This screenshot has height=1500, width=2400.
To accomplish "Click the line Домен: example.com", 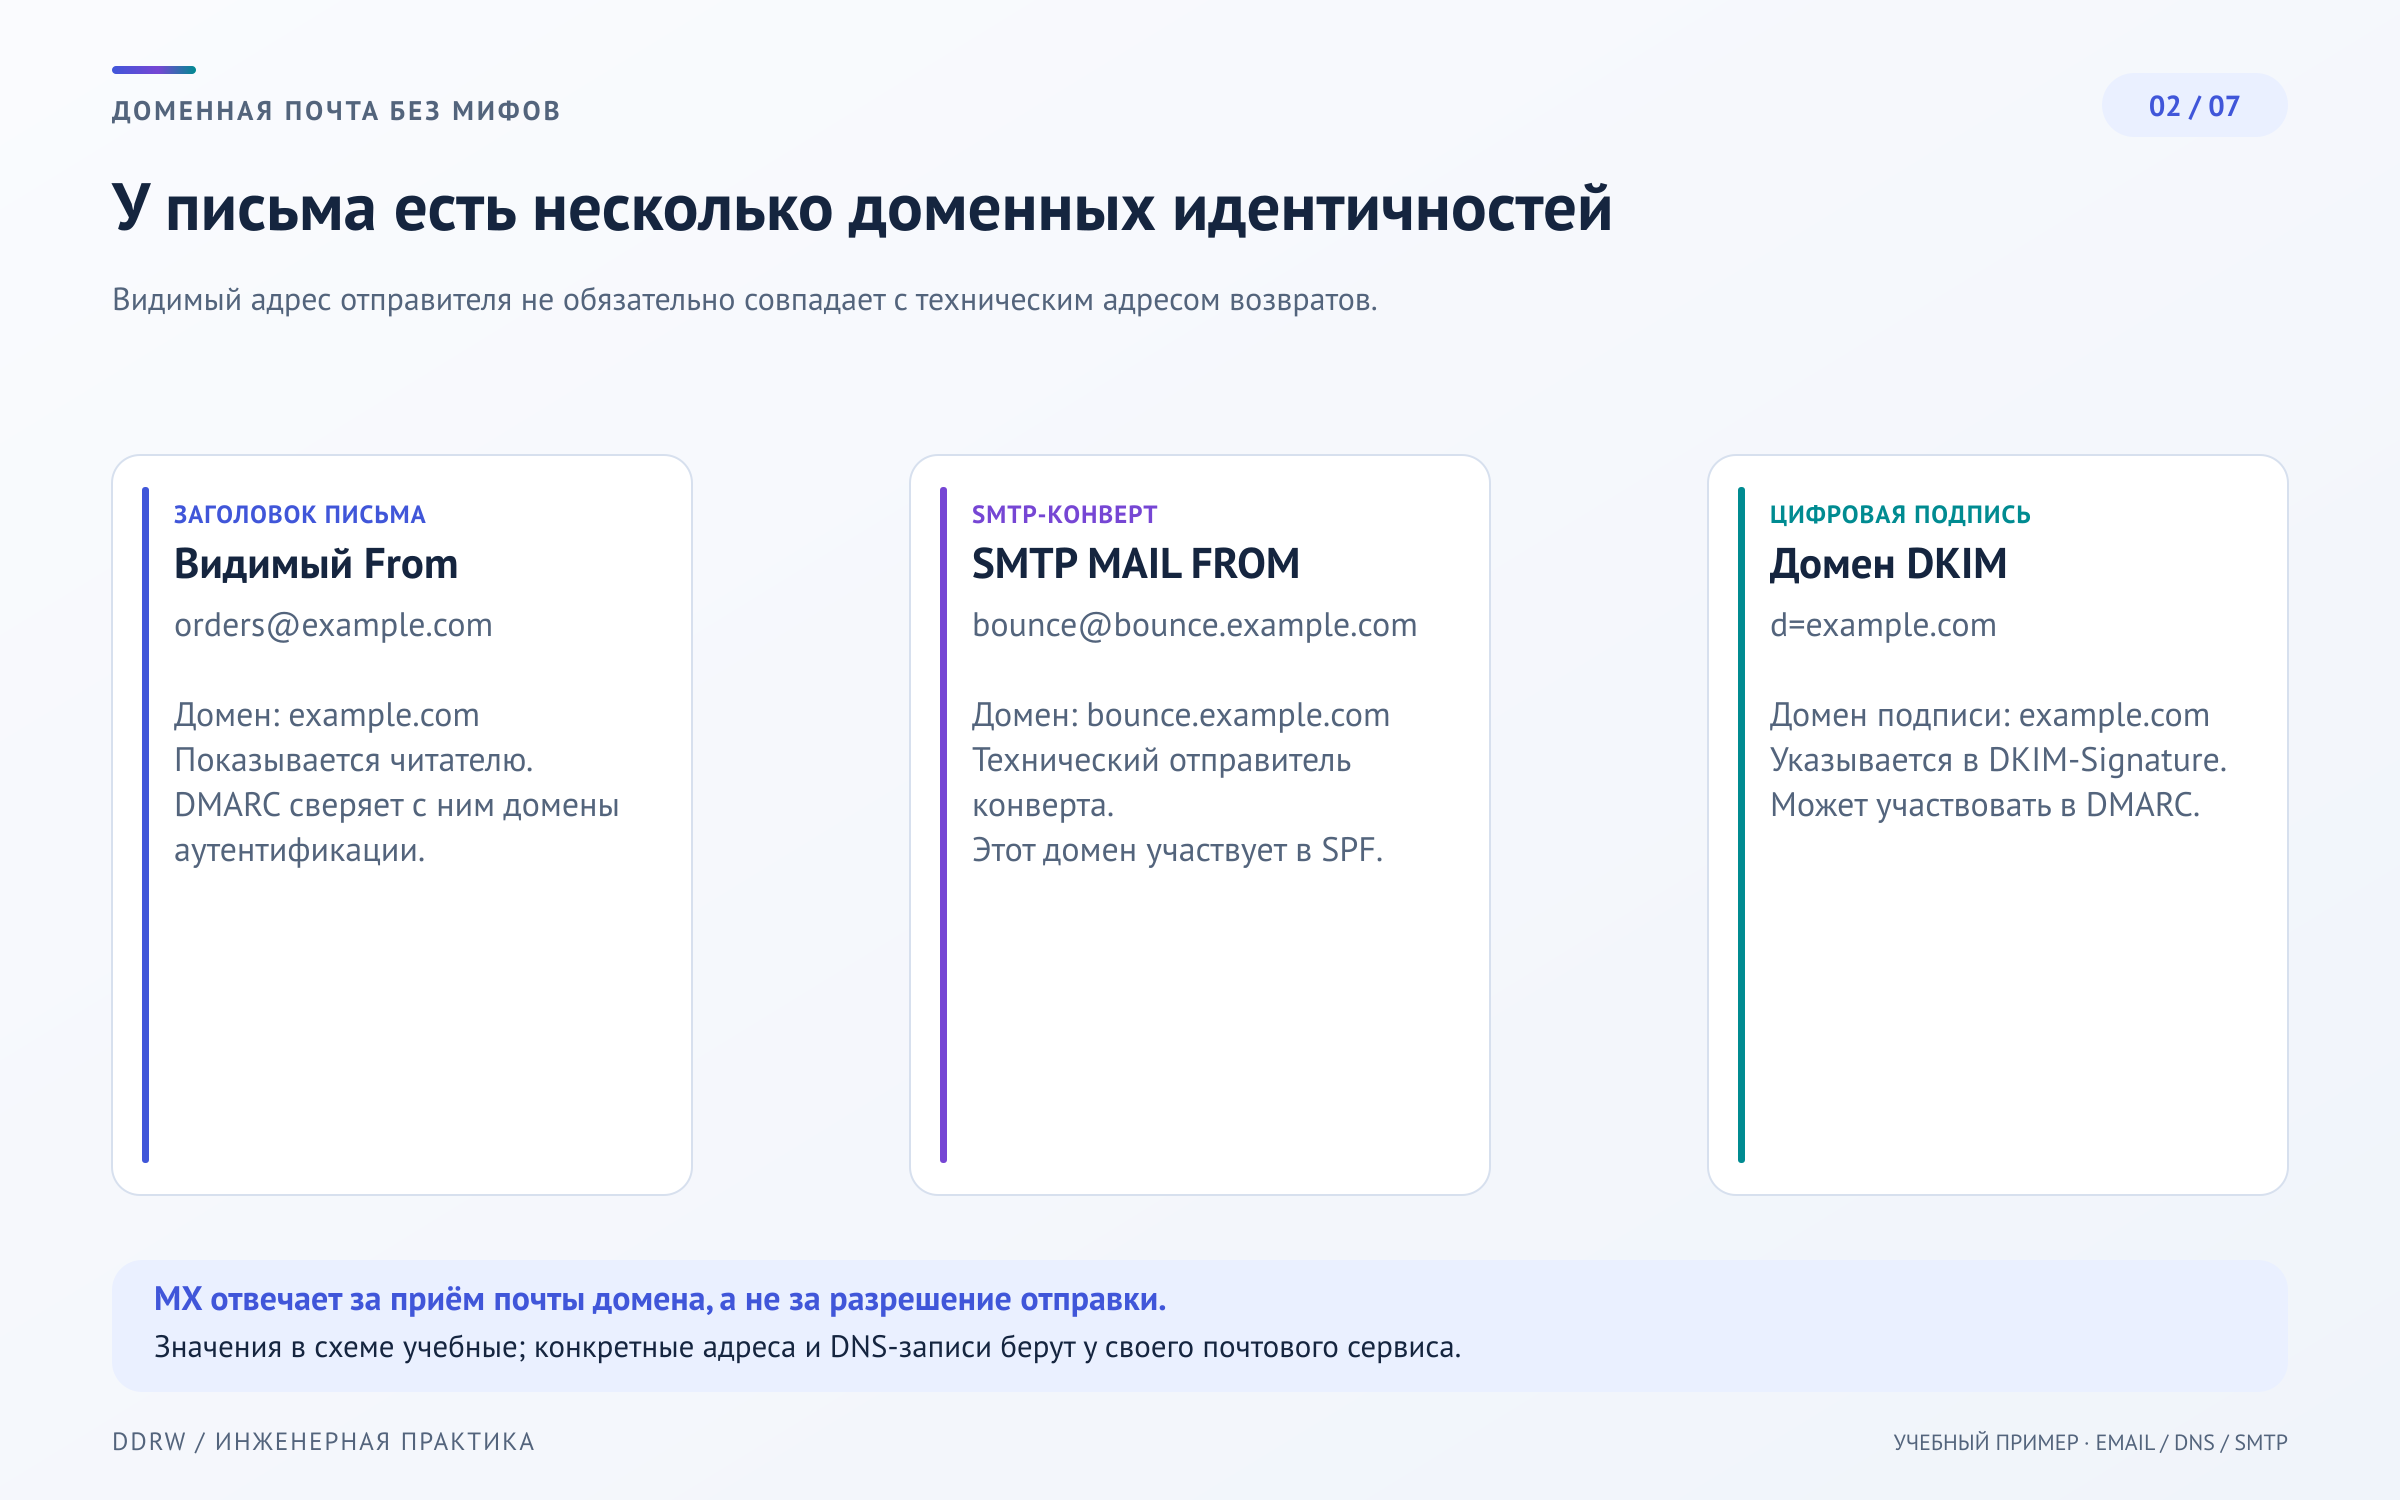I will point(327,715).
